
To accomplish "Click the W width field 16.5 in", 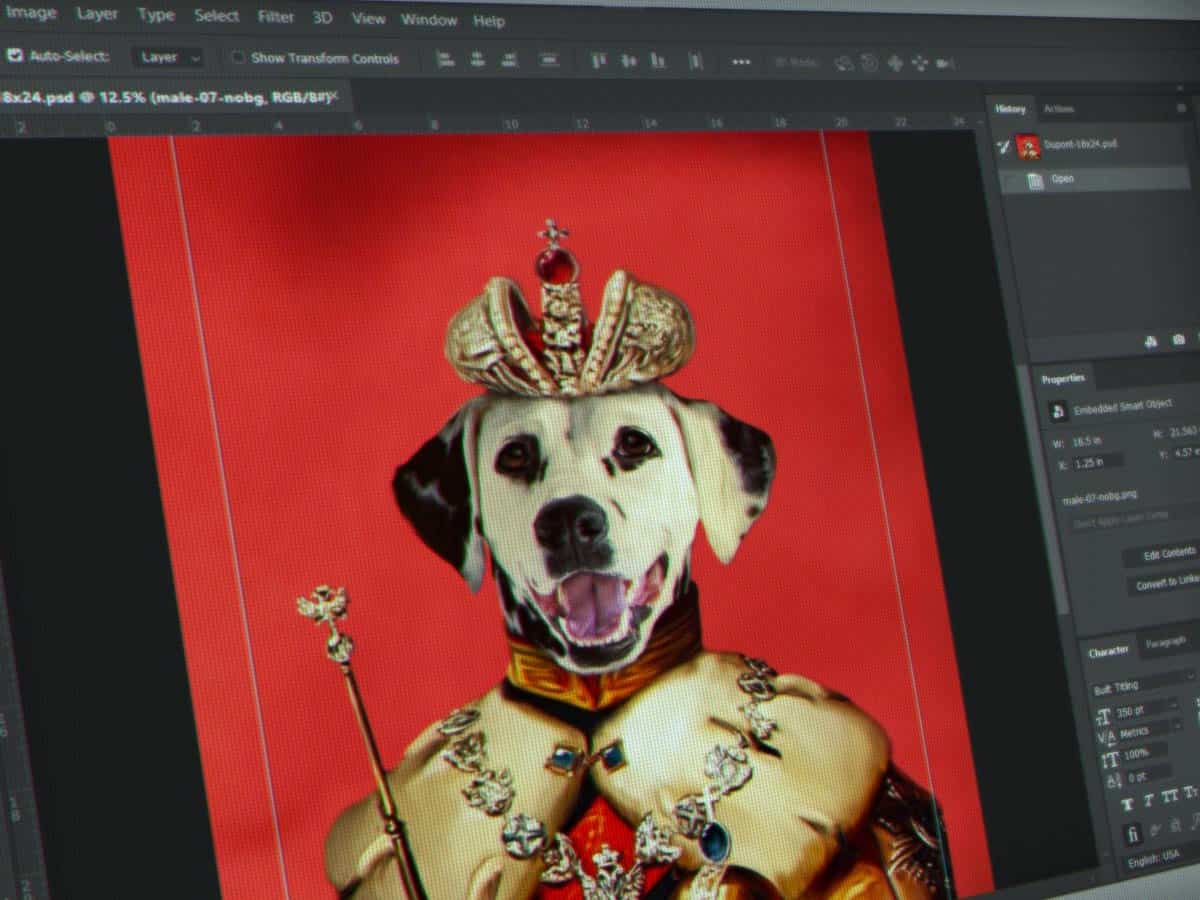I will pyautogui.click(x=1088, y=441).
